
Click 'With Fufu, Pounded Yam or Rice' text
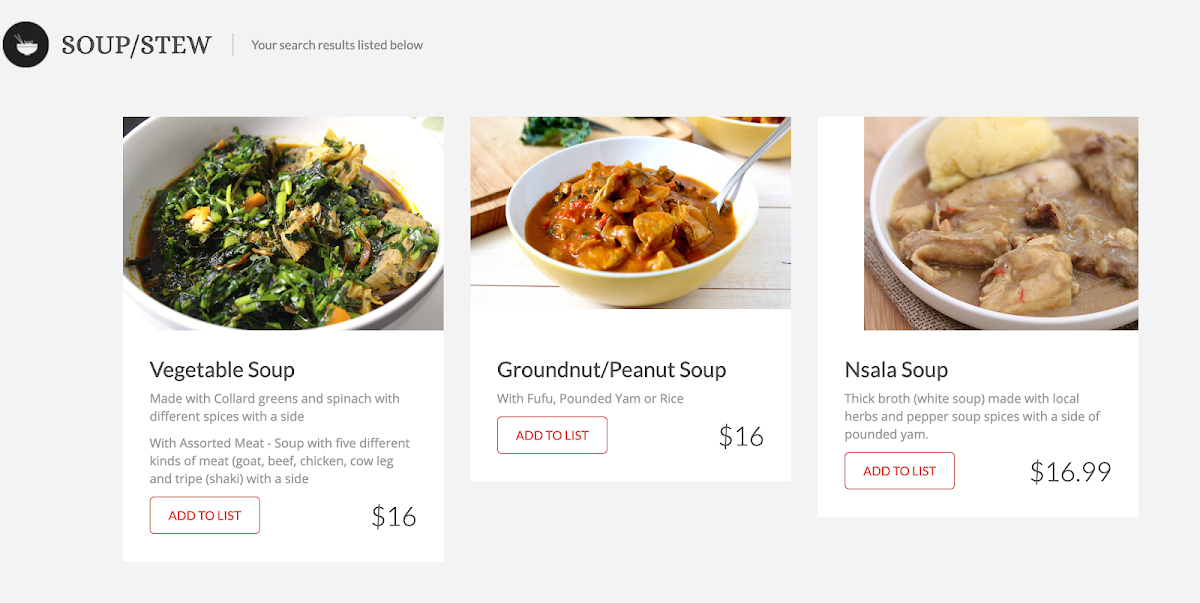tap(590, 398)
